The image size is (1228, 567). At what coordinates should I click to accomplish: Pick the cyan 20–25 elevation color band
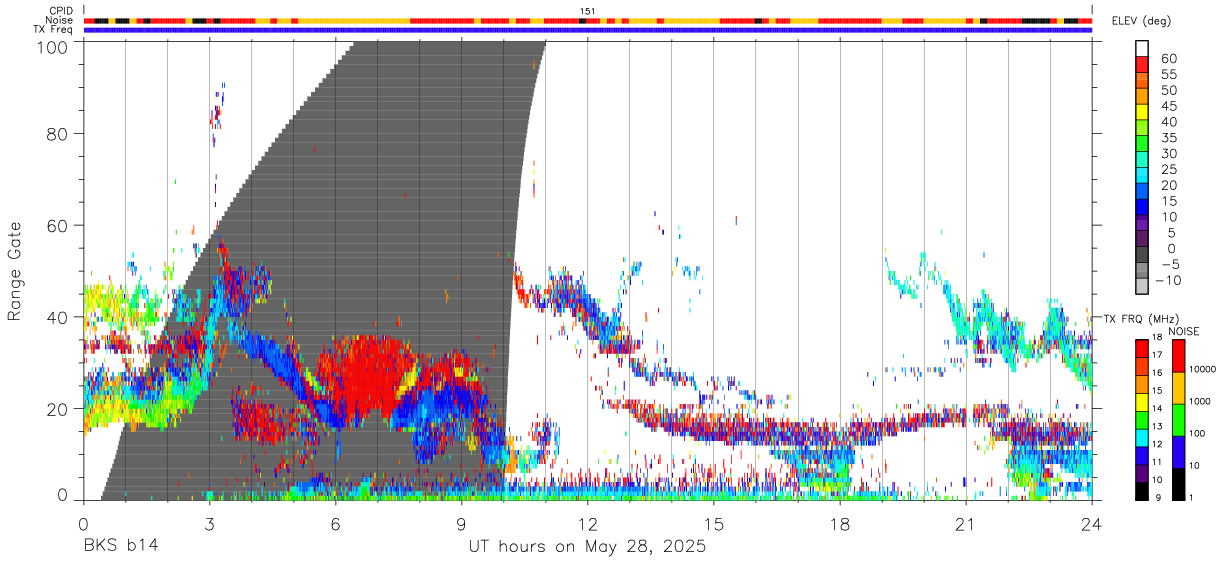point(1142,177)
